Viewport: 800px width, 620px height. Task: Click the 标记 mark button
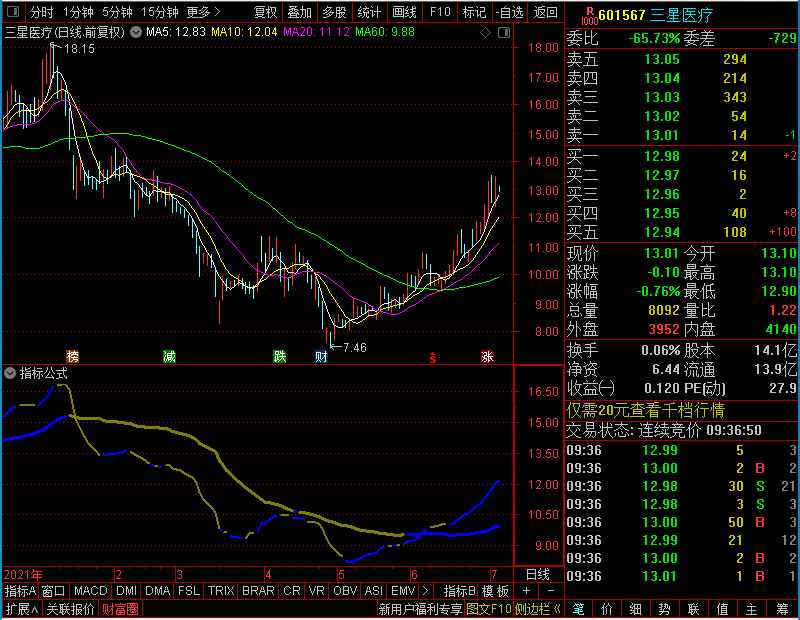474,12
